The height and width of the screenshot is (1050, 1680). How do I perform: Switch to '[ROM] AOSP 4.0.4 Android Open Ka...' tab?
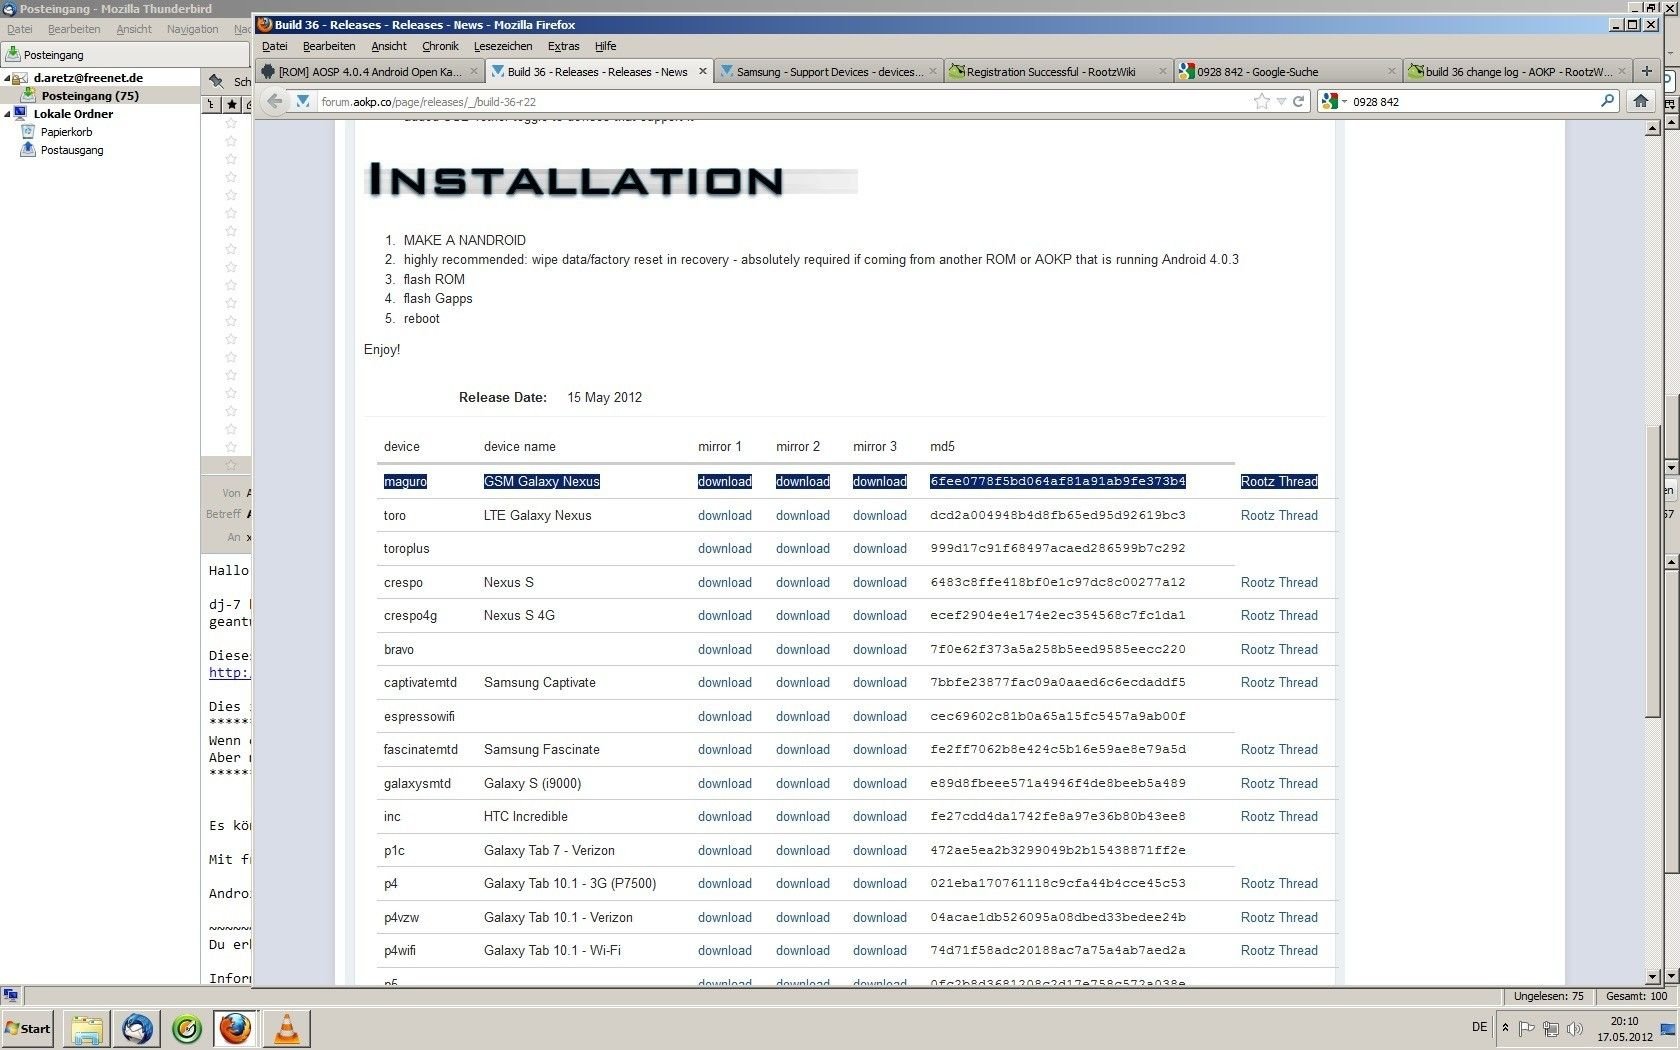pyautogui.click(x=369, y=71)
